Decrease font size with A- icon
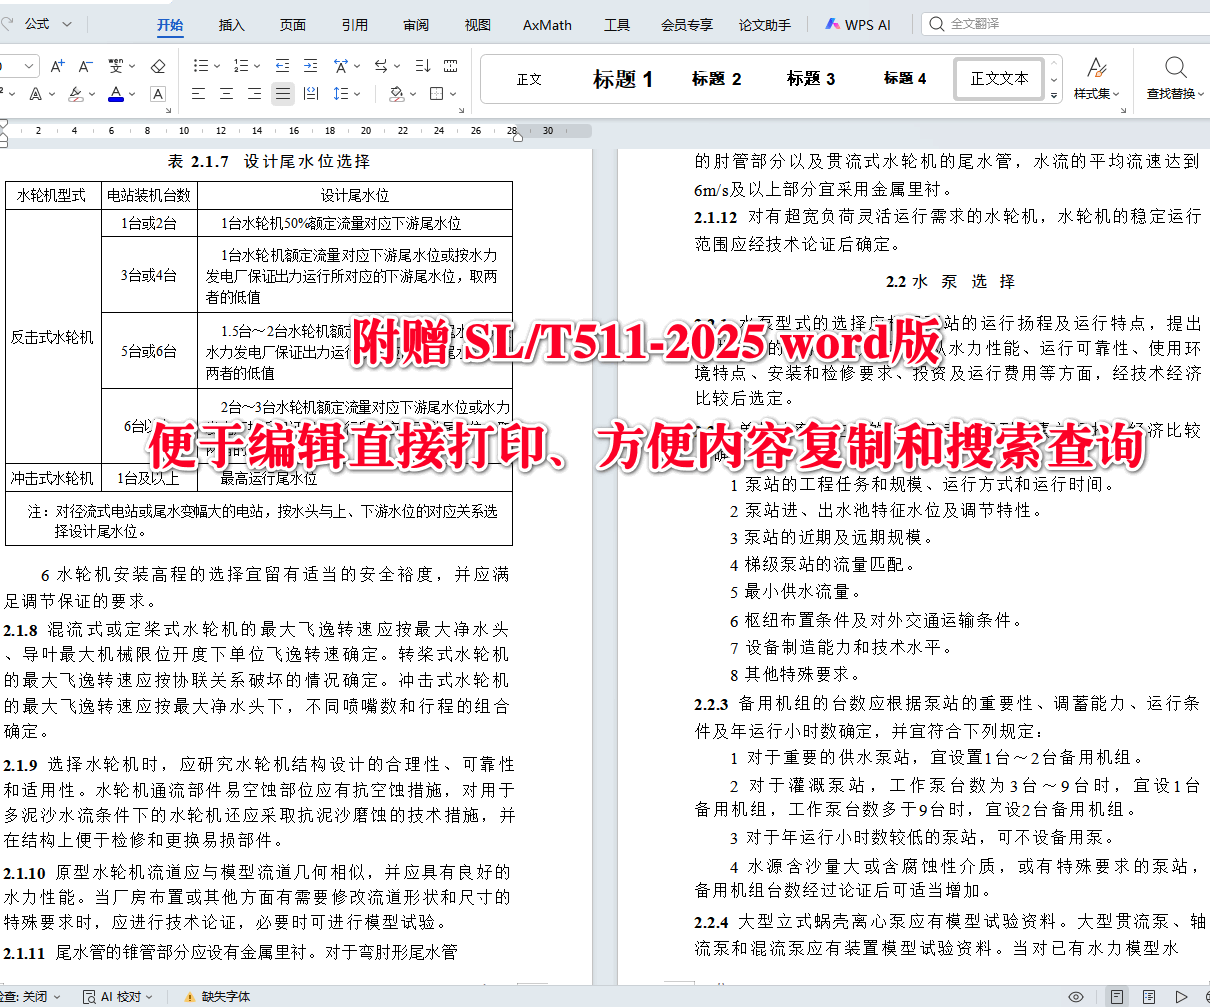The width and height of the screenshot is (1210, 1007). [84, 66]
